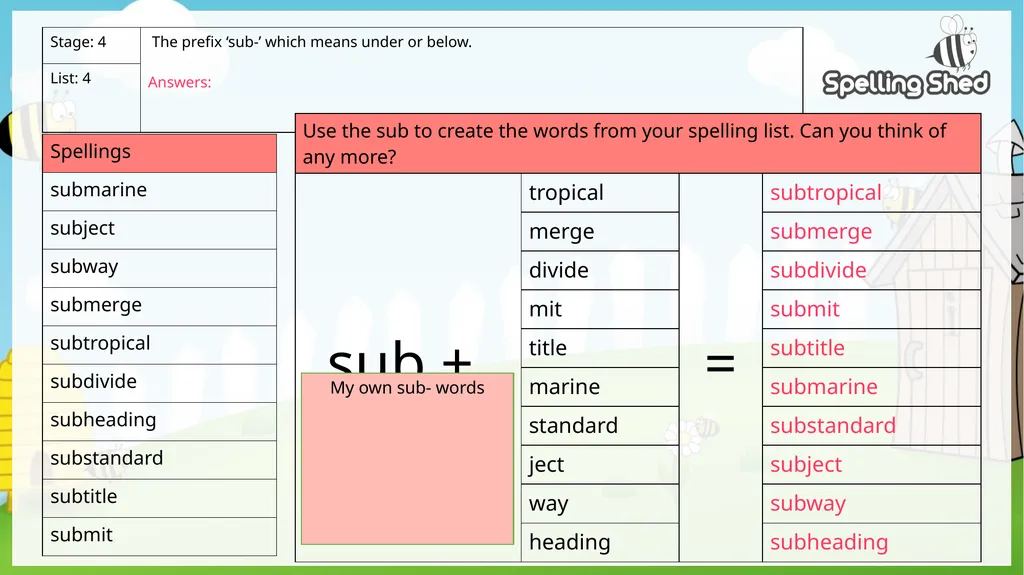
Task: Click the root word 'heading' cell
Action: pyautogui.click(x=600, y=542)
